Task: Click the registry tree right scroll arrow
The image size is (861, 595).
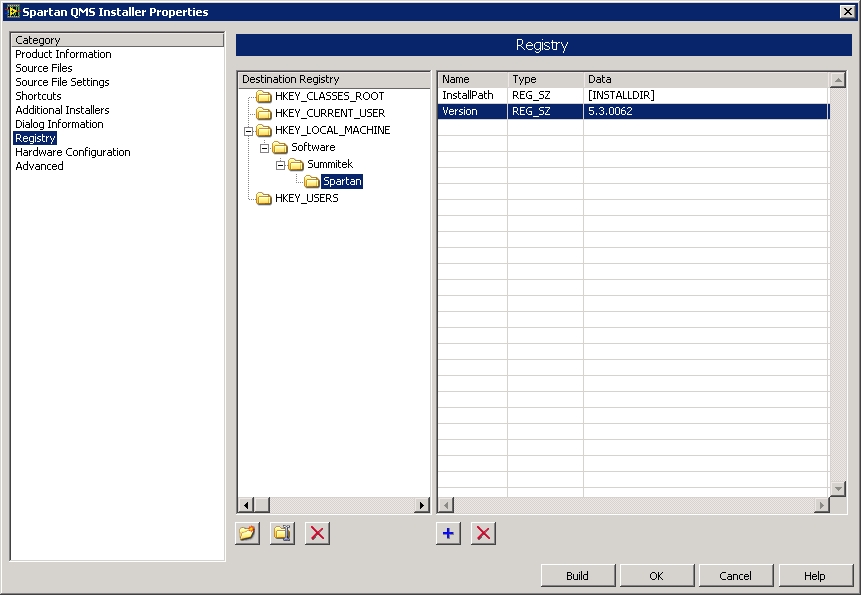Action: click(x=422, y=505)
